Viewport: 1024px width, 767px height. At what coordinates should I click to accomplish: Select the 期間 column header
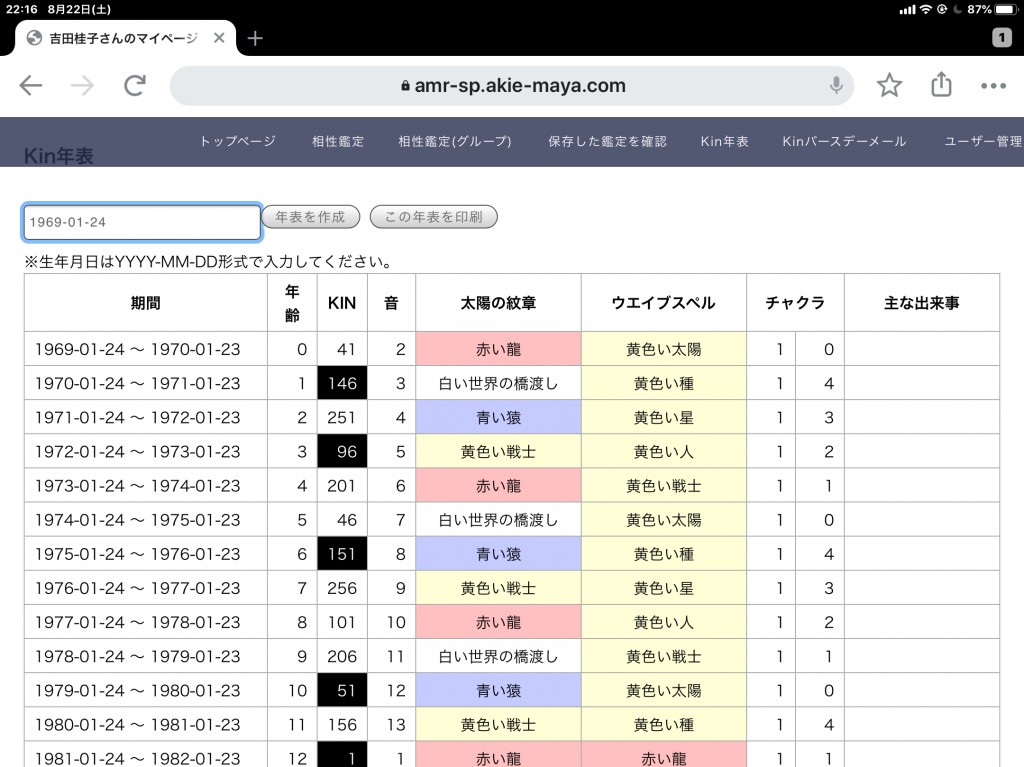click(x=146, y=303)
